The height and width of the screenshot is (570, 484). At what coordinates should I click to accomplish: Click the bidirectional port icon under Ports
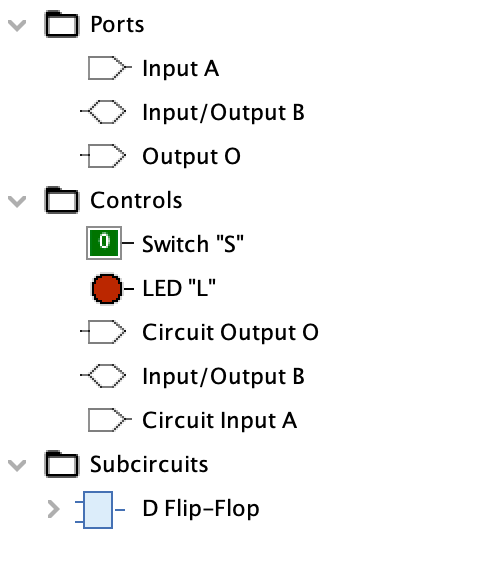pyautogui.click(x=103, y=112)
